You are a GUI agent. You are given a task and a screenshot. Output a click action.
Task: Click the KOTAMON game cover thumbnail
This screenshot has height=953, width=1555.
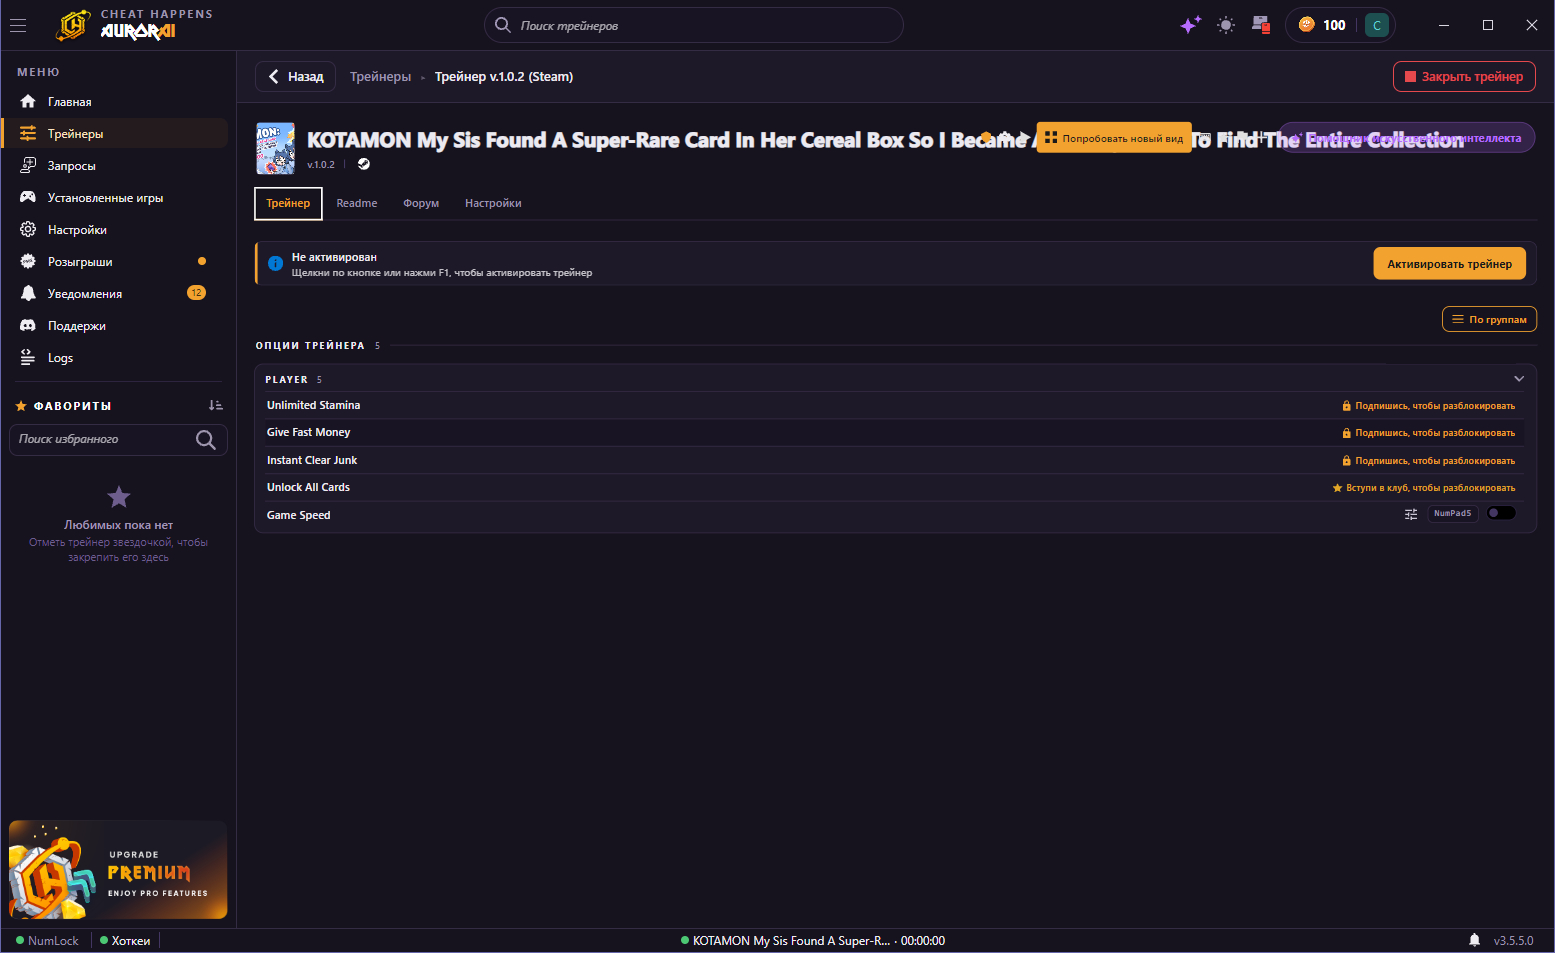click(x=275, y=148)
